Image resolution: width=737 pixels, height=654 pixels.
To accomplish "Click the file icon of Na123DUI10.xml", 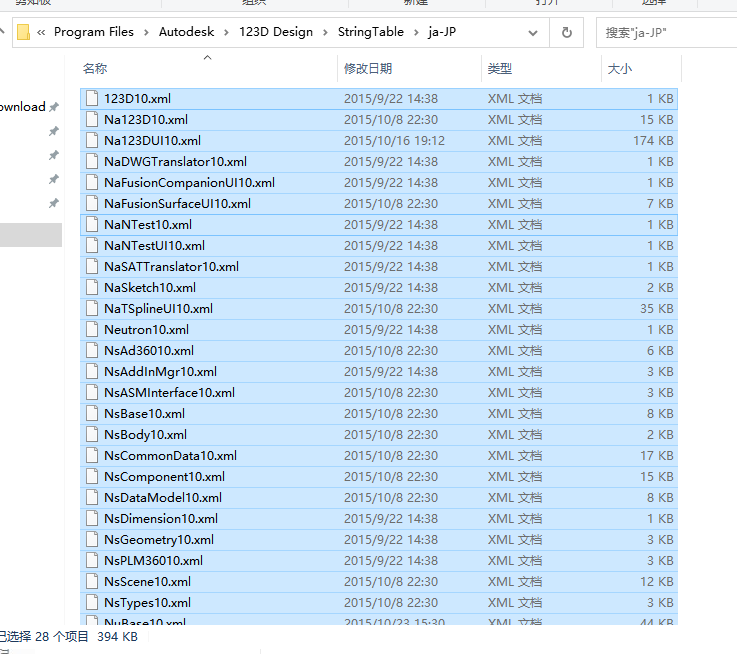I will [x=92, y=141].
